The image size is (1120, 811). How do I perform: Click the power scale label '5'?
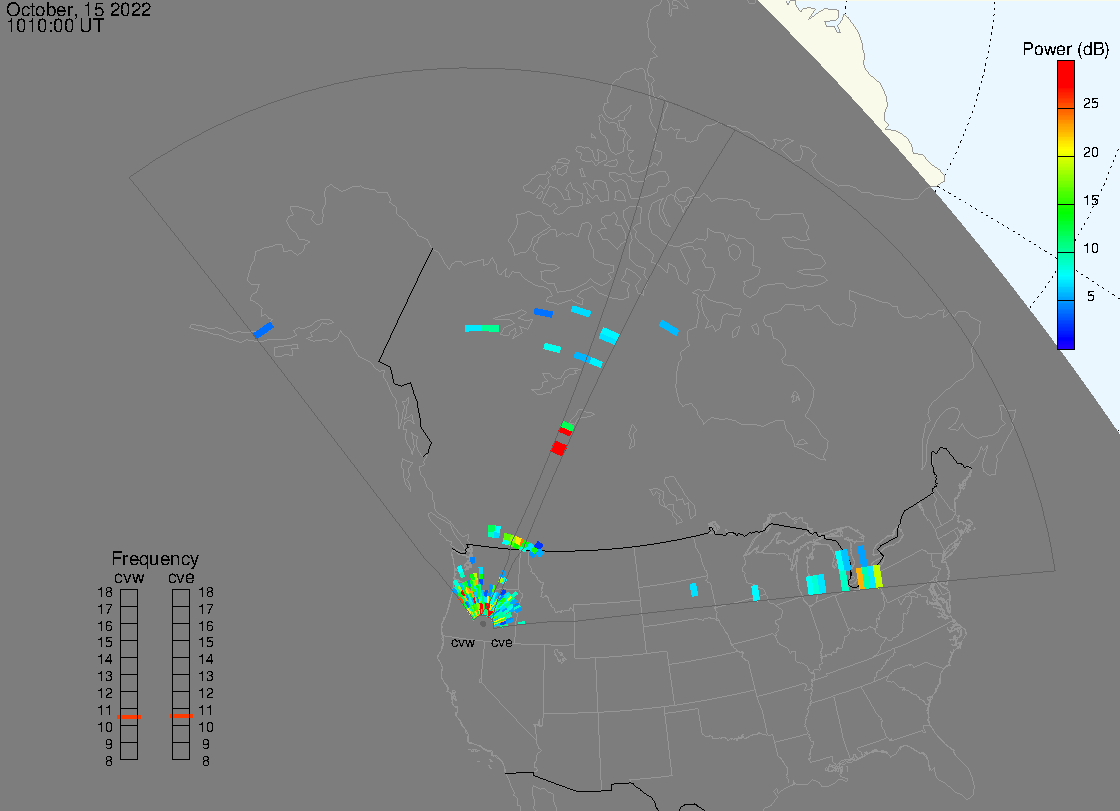point(1090,297)
